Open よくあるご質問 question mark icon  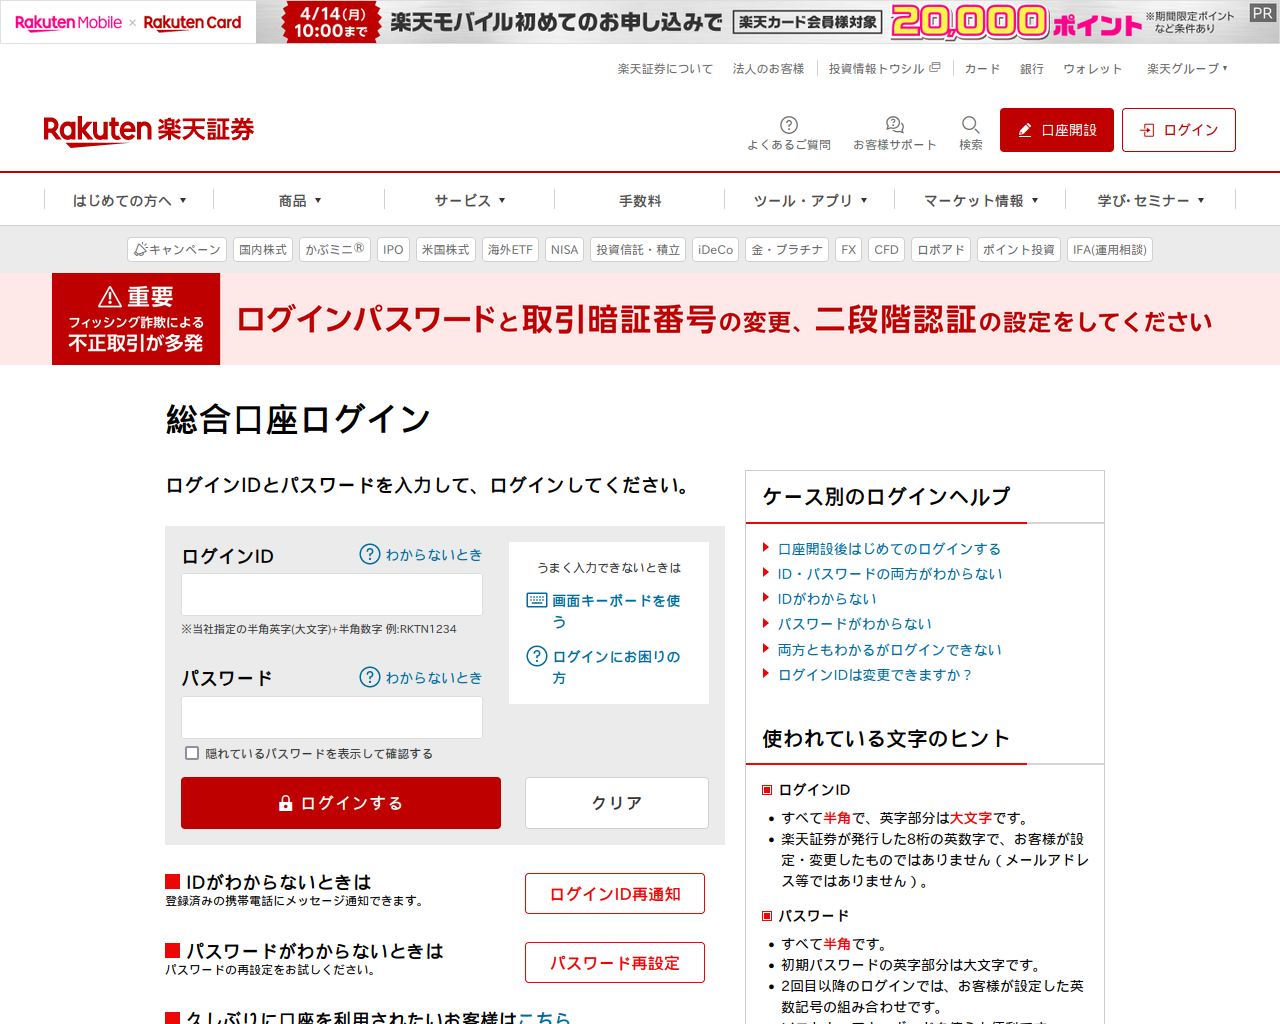tap(789, 125)
